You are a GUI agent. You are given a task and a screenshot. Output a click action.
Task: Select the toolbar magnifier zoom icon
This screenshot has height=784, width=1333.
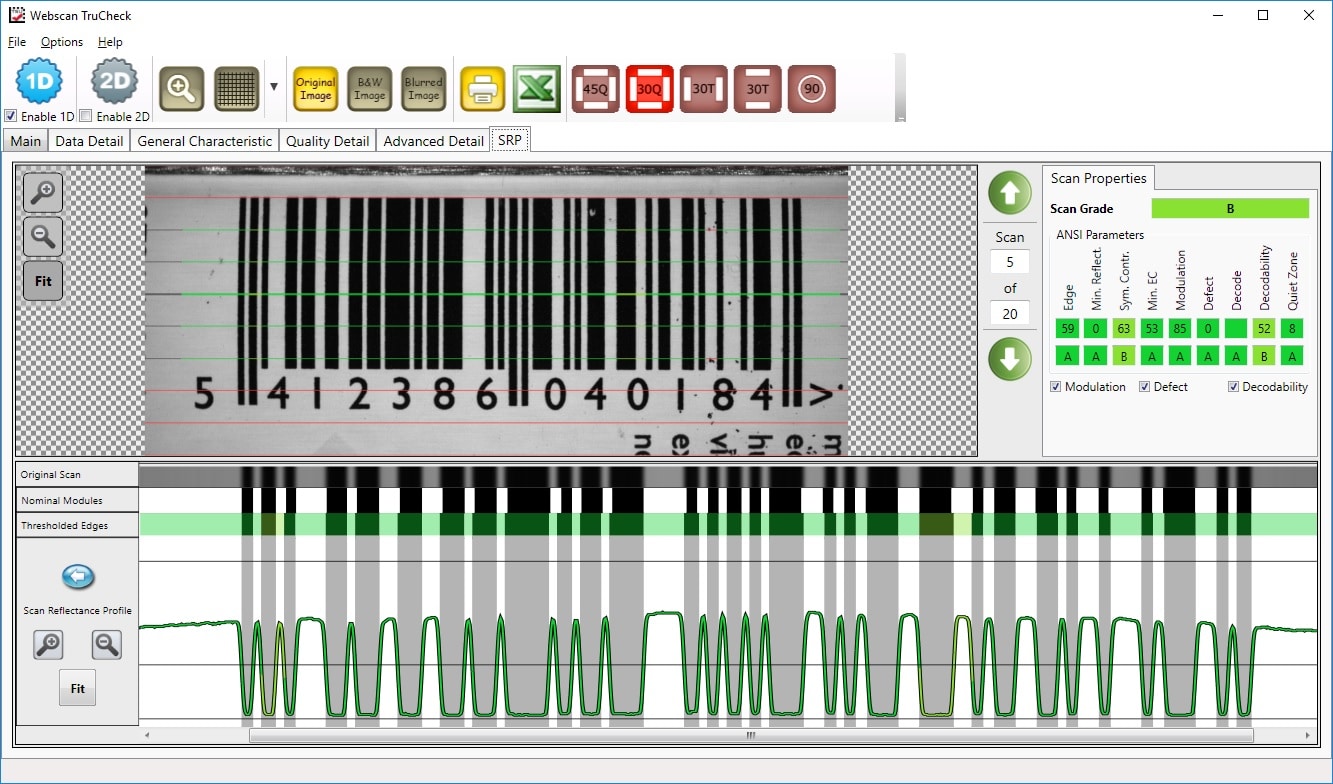pyautogui.click(x=182, y=89)
